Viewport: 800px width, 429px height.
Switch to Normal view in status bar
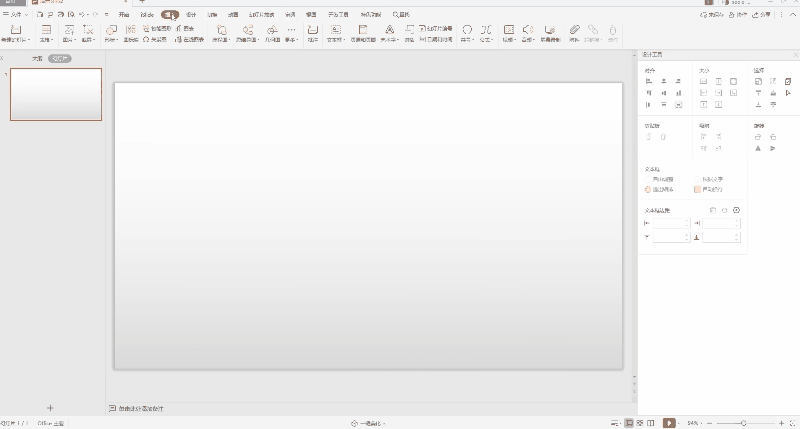(x=629, y=423)
